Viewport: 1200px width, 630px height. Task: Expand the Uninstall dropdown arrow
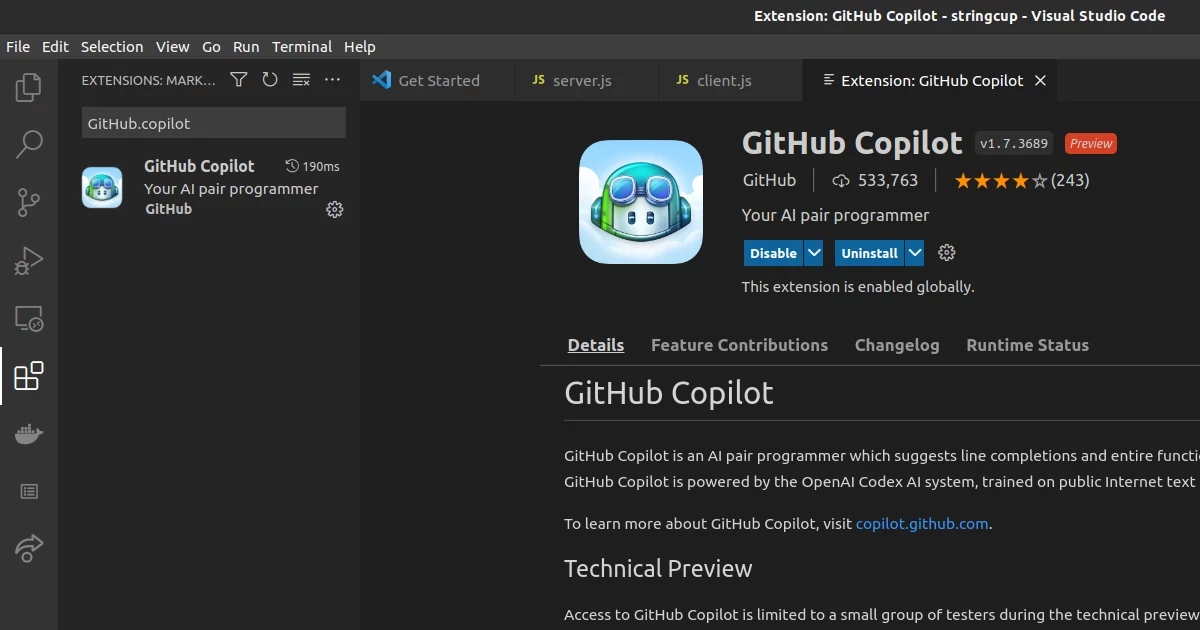coord(915,253)
